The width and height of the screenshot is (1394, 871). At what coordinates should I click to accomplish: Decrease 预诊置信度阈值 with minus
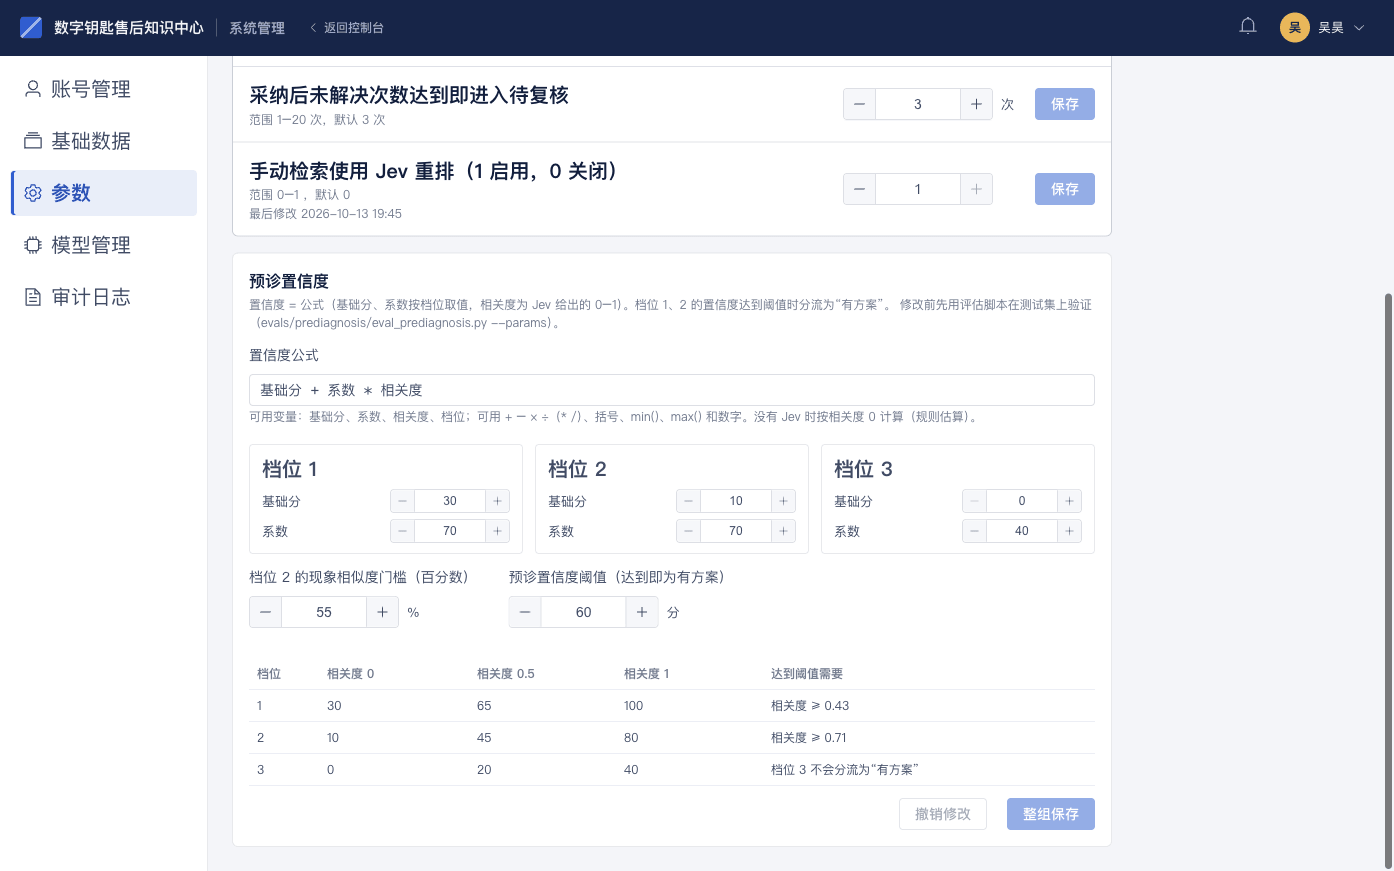(526, 612)
